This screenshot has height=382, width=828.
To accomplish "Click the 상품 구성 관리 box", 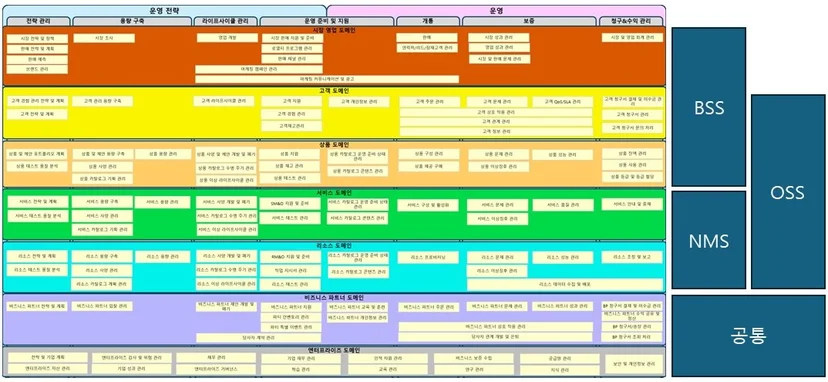I will click(429, 154).
